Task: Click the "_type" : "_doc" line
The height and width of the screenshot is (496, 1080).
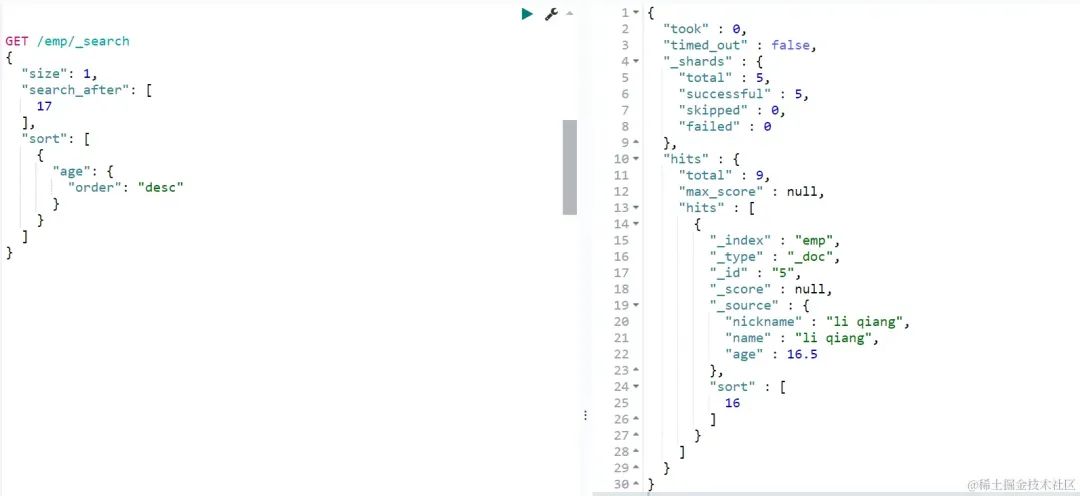Action: pyautogui.click(x=776, y=257)
